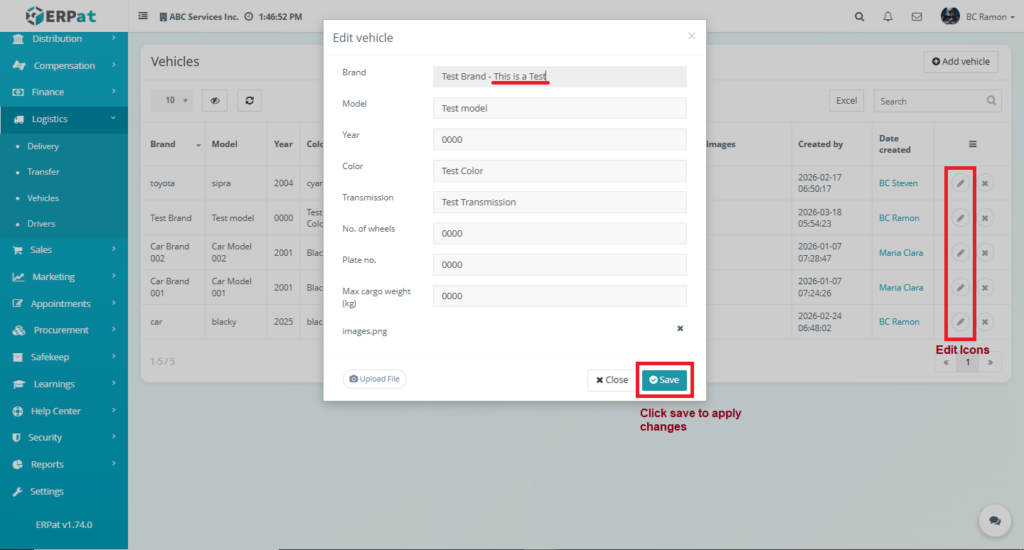Open the notifications bell icon
1024x550 pixels.
point(888,17)
